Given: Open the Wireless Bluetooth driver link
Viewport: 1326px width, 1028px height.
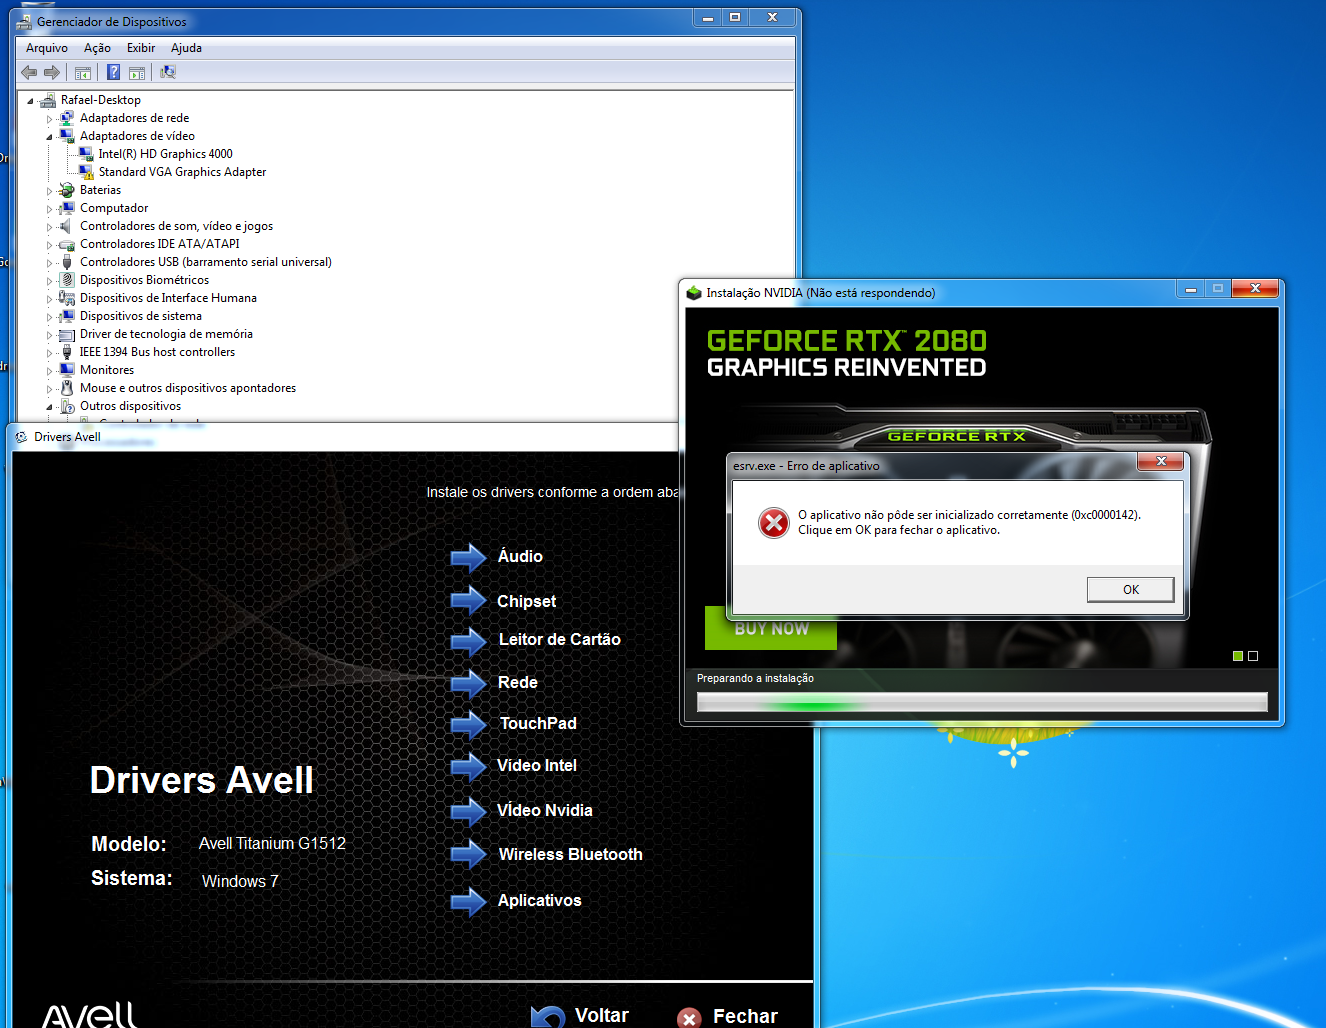Looking at the screenshot, I should pyautogui.click(x=570, y=854).
